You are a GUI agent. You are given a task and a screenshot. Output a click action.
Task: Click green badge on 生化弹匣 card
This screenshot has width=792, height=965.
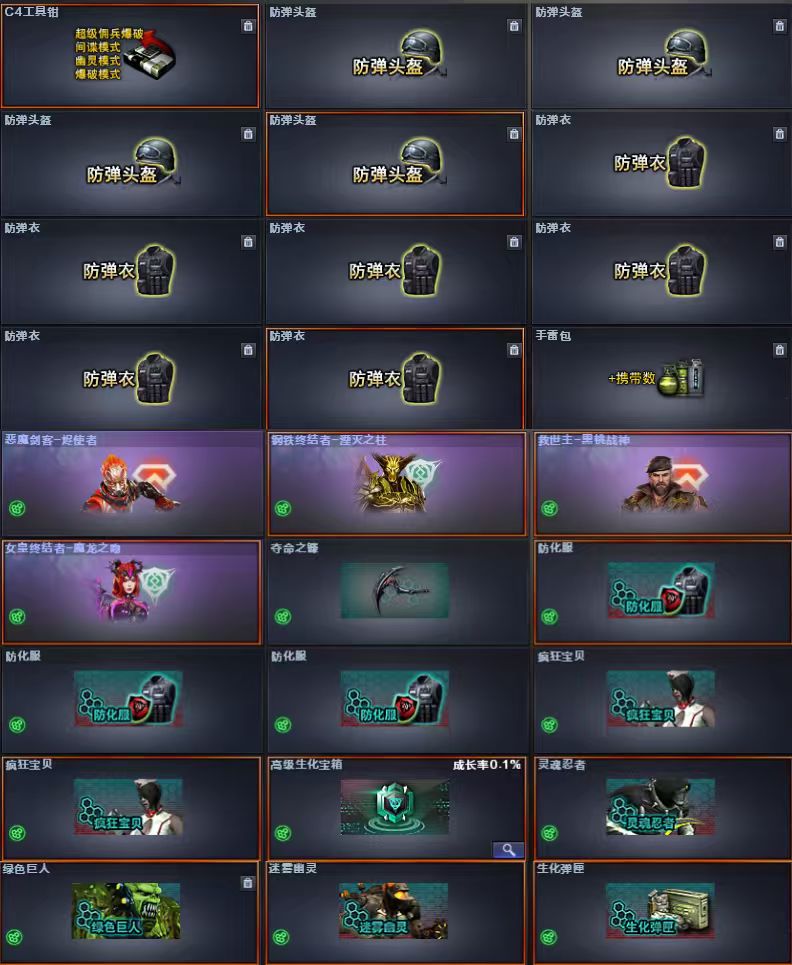point(549,937)
